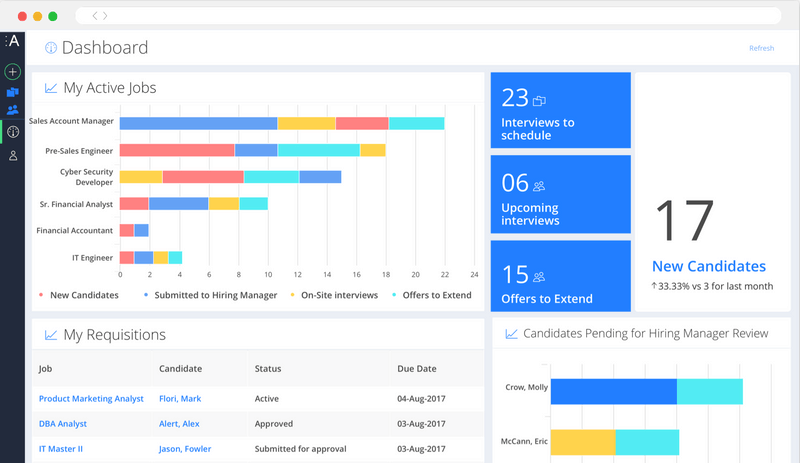Open the Interviews to schedule tile
The width and height of the screenshot is (800, 463).
[x=560, y=110]
